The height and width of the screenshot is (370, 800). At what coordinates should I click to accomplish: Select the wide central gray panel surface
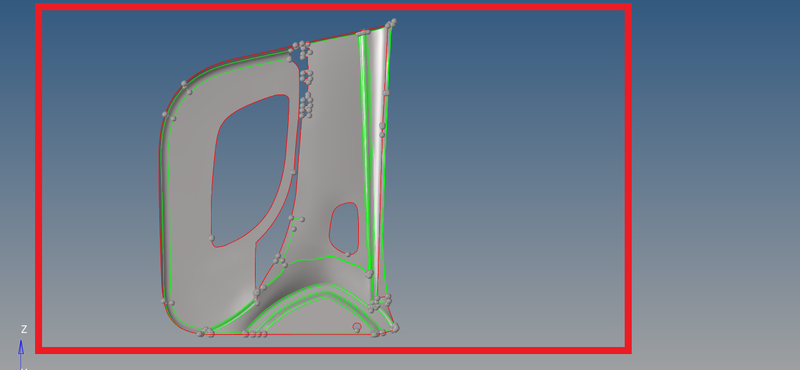coord(332,143)
